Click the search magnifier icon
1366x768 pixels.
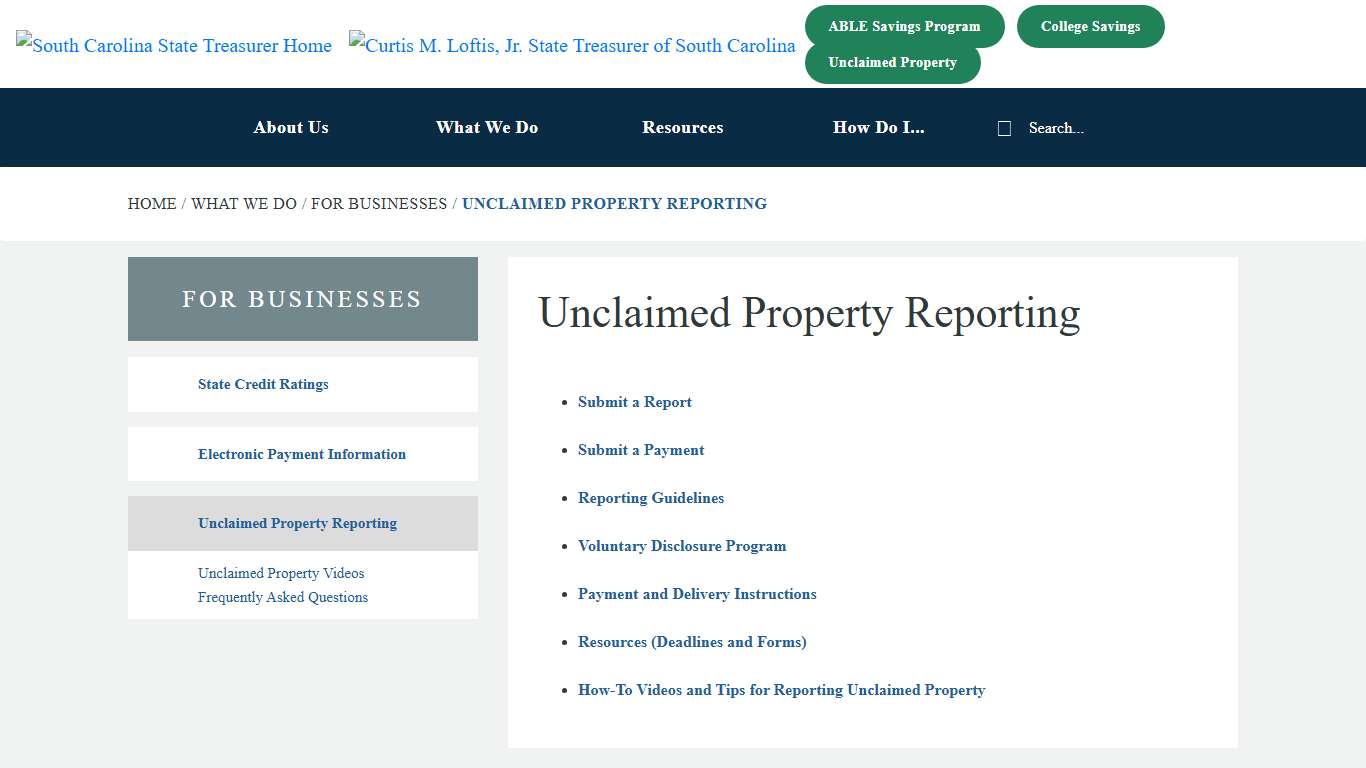click(1004, 128)
